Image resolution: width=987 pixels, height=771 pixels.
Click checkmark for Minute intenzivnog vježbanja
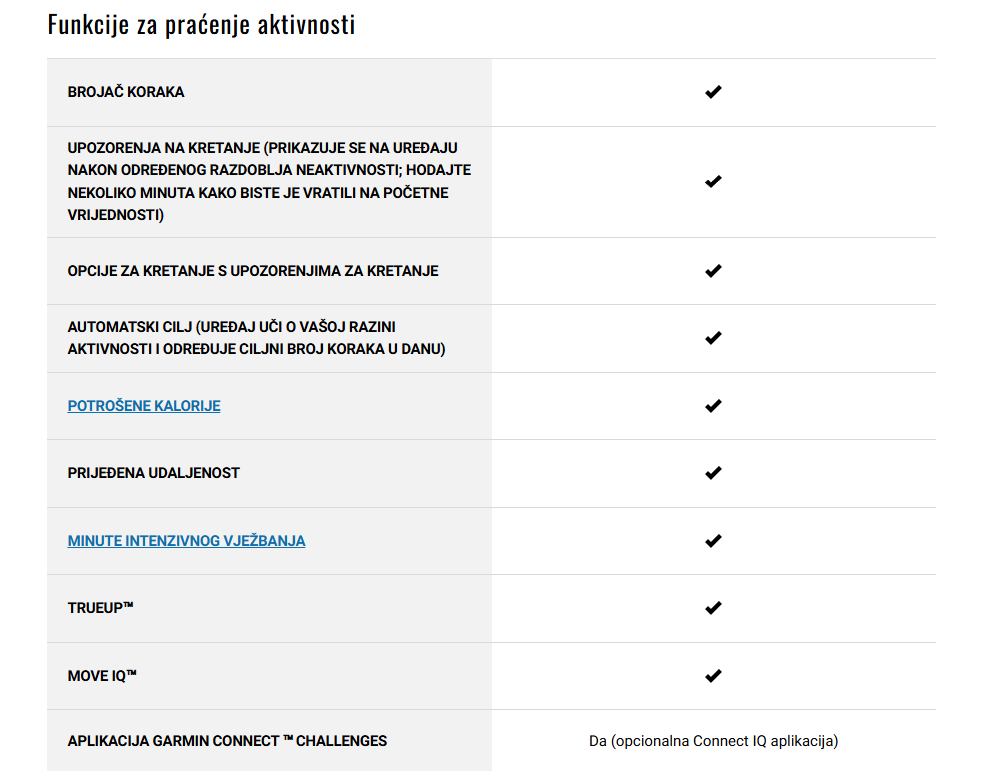713,541
